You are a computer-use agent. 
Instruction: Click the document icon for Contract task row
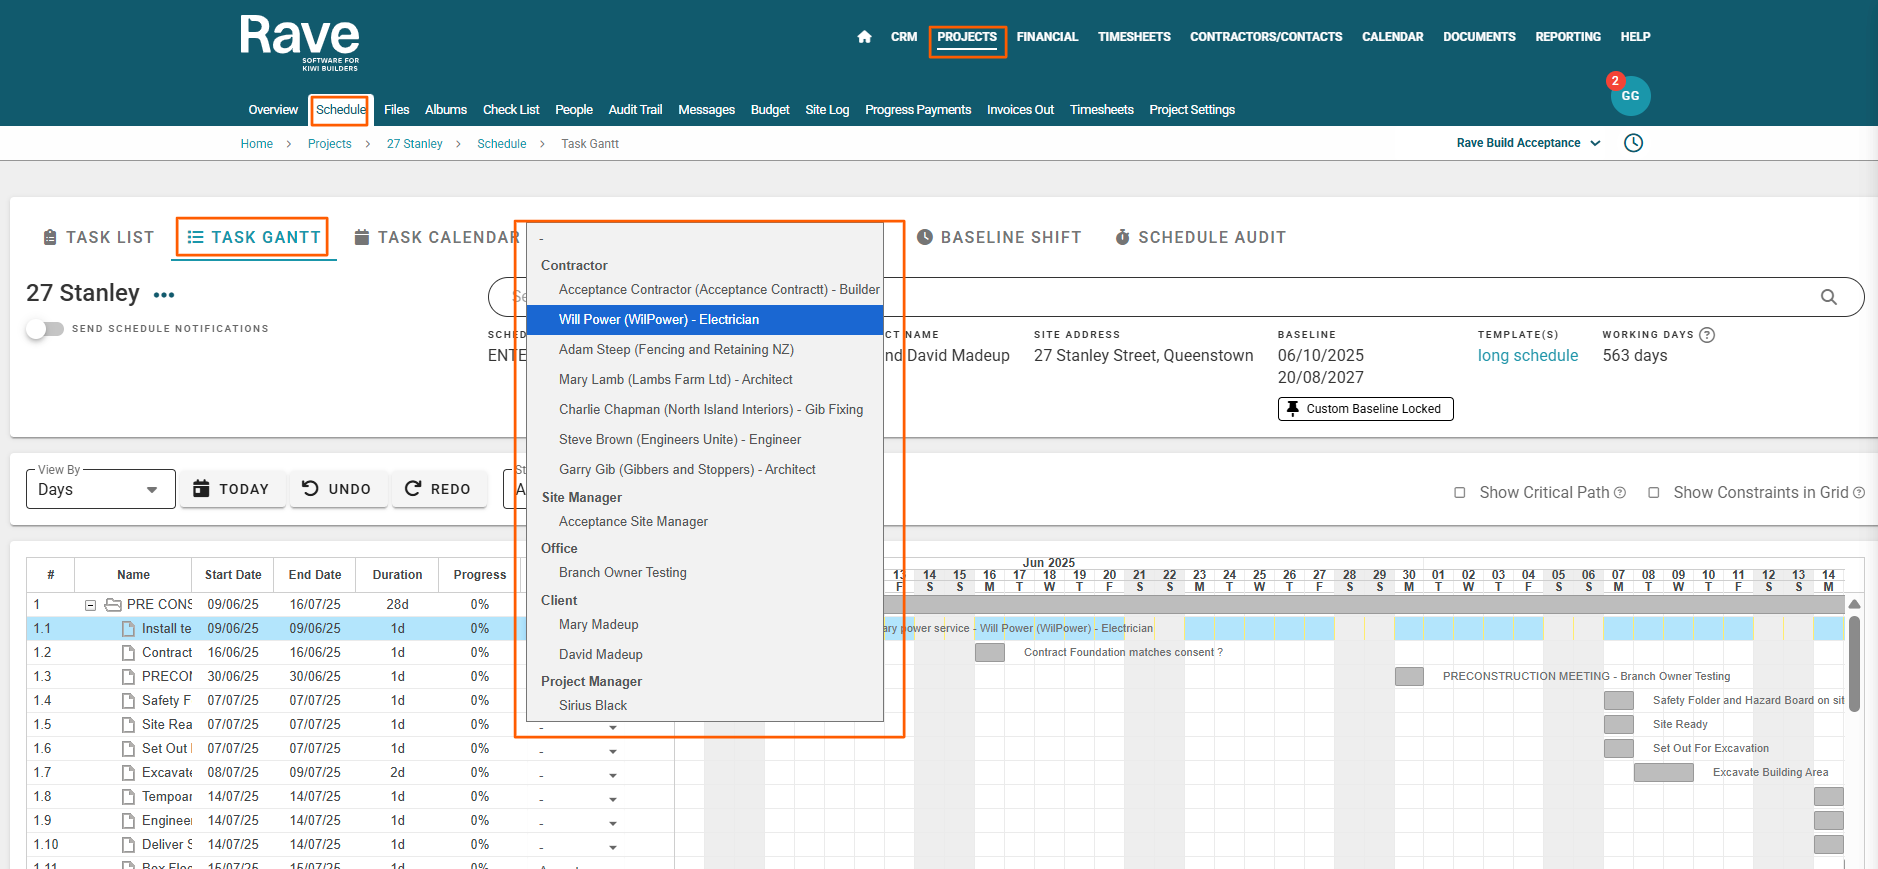click(x=128, y=653)
